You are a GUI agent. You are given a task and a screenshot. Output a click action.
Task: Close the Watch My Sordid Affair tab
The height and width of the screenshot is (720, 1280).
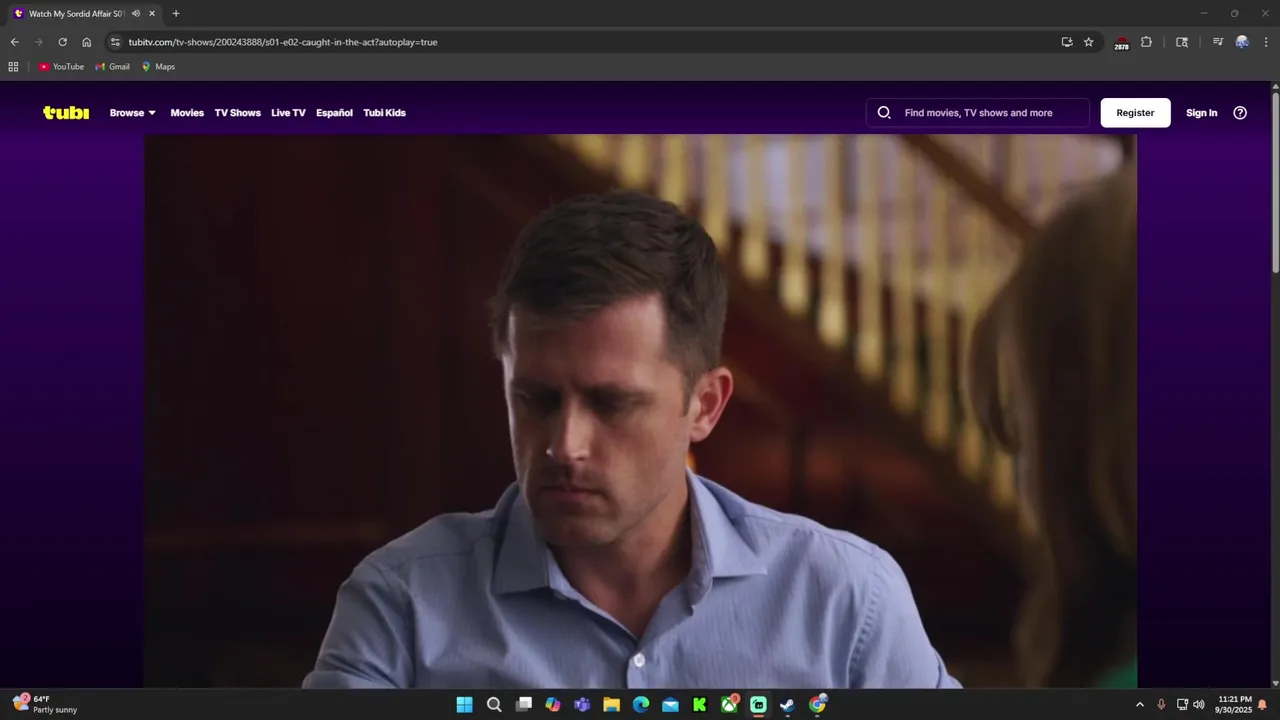[x=152, y=14]
